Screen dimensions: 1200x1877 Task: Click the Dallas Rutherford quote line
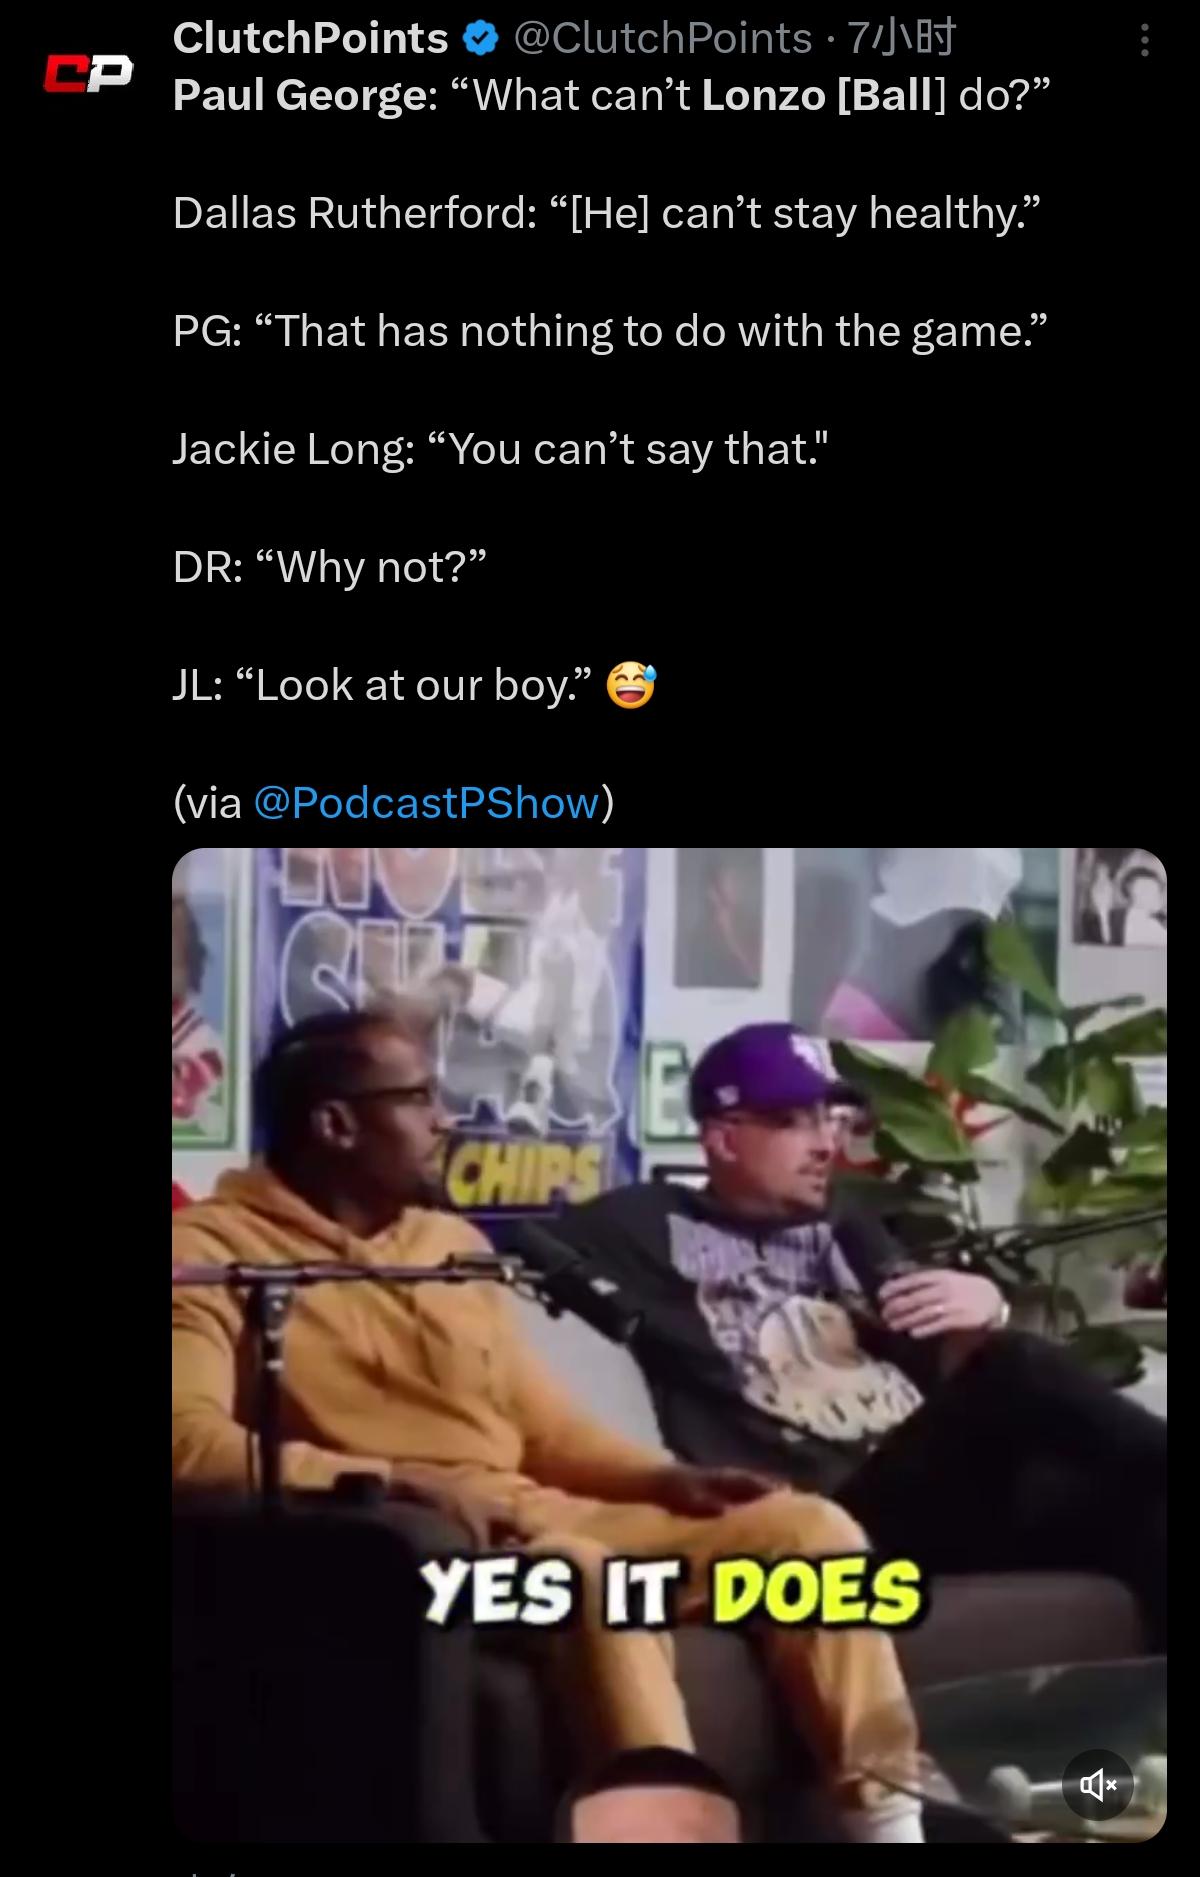click(x=607, y=213)
